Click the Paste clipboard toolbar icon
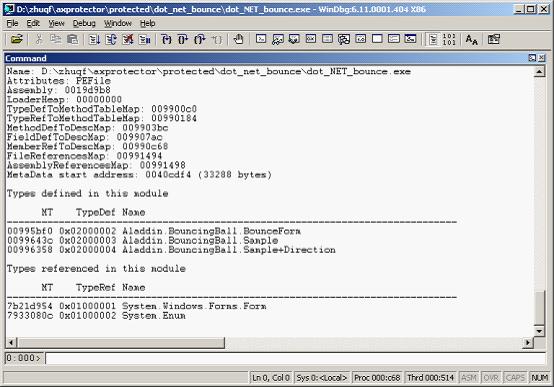The height and width of the screenshot is (387, 554). click(72, 39)
